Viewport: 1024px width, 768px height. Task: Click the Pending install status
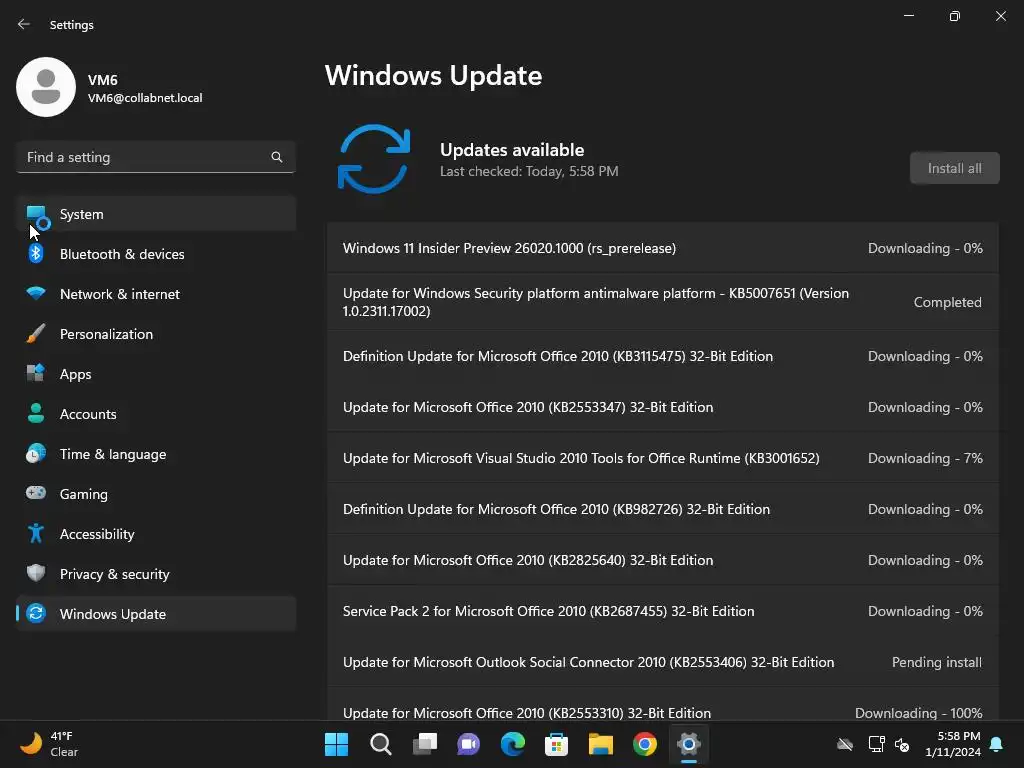(936, 662)
